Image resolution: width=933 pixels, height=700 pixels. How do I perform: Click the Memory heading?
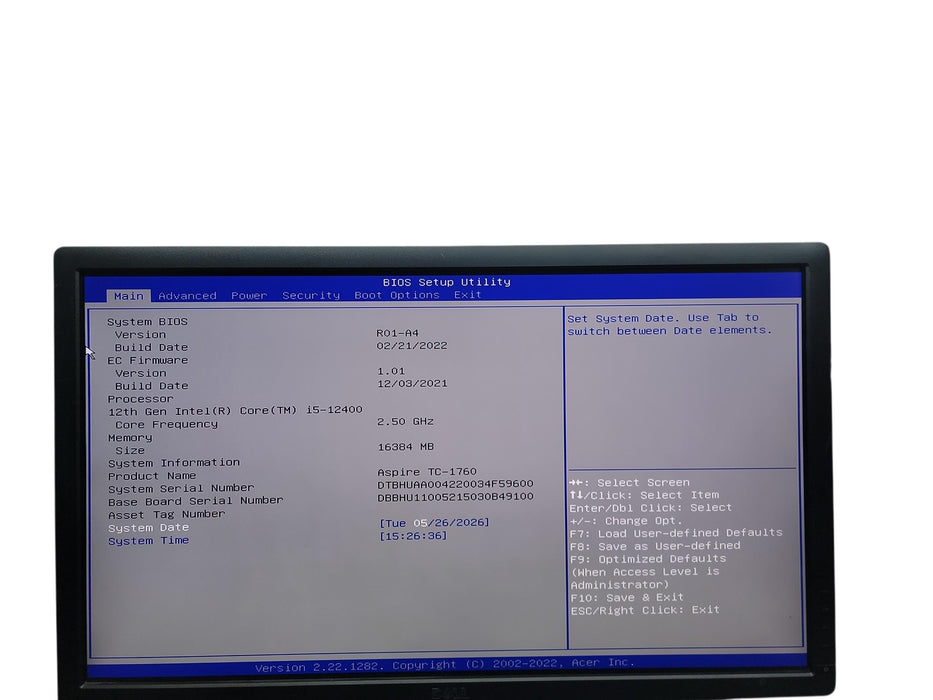(130, 438)
